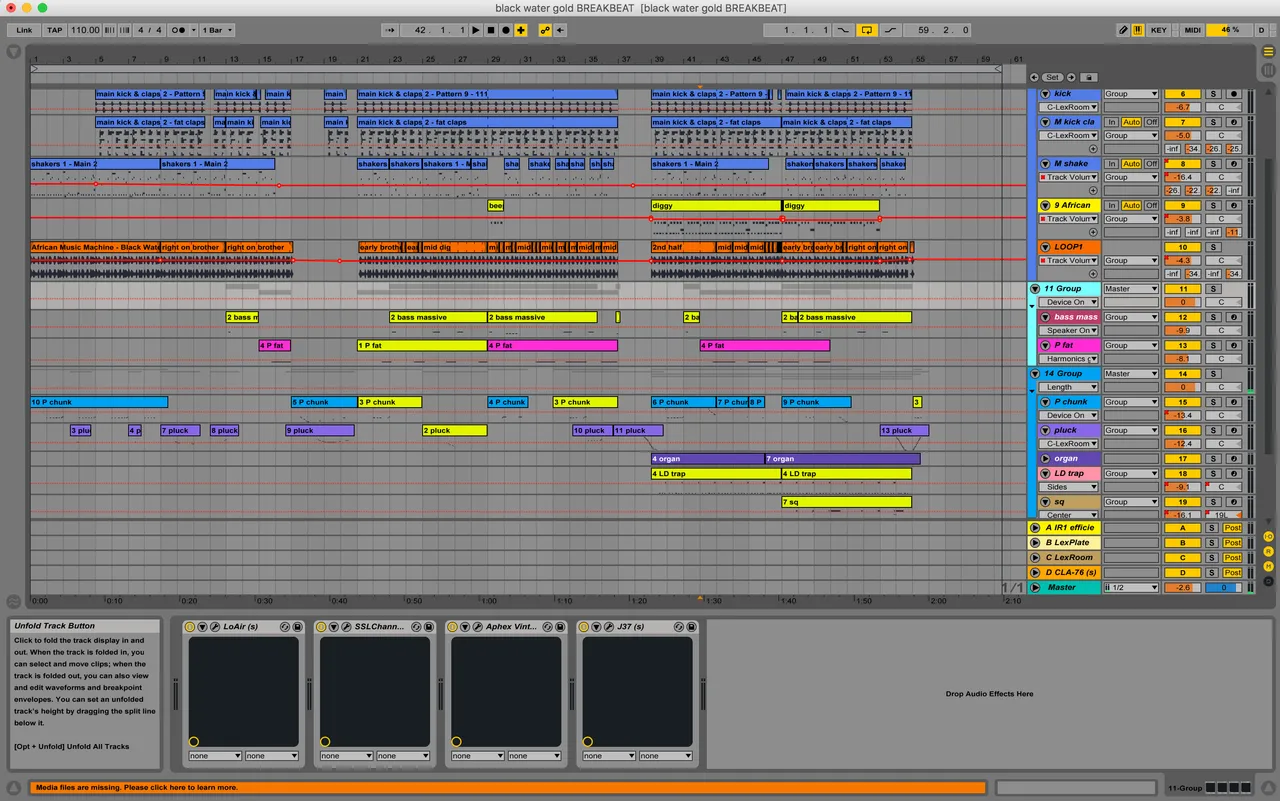Toggle the Metronome button
The height and width of the screenshot is (801, 1280).
coord(178,30)
